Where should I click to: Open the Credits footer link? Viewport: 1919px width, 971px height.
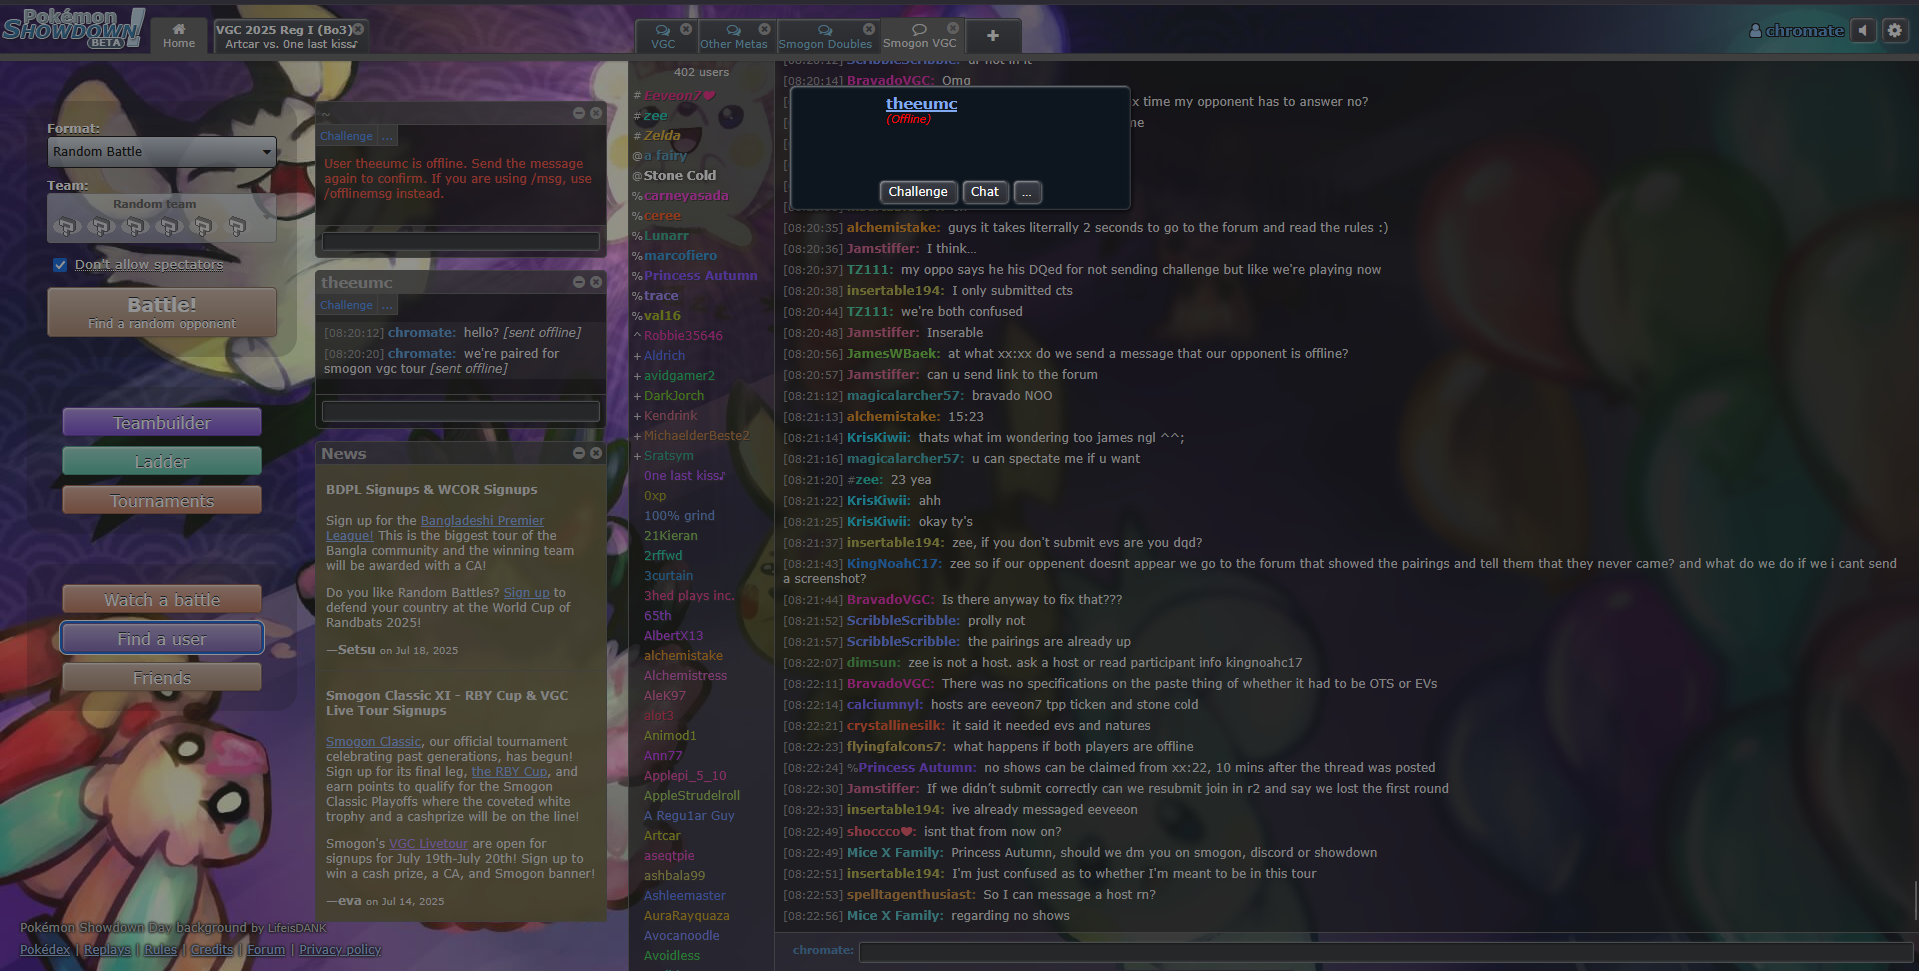click(212, 950)
